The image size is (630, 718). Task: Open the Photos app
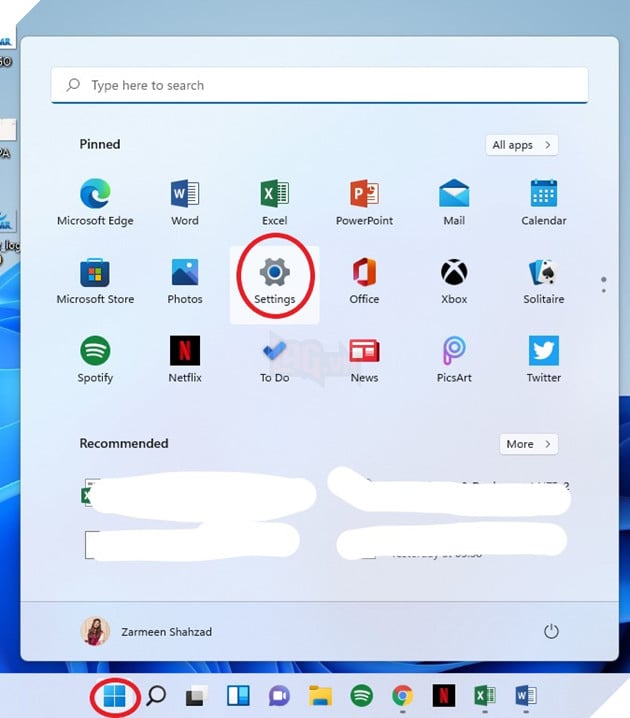185,280
